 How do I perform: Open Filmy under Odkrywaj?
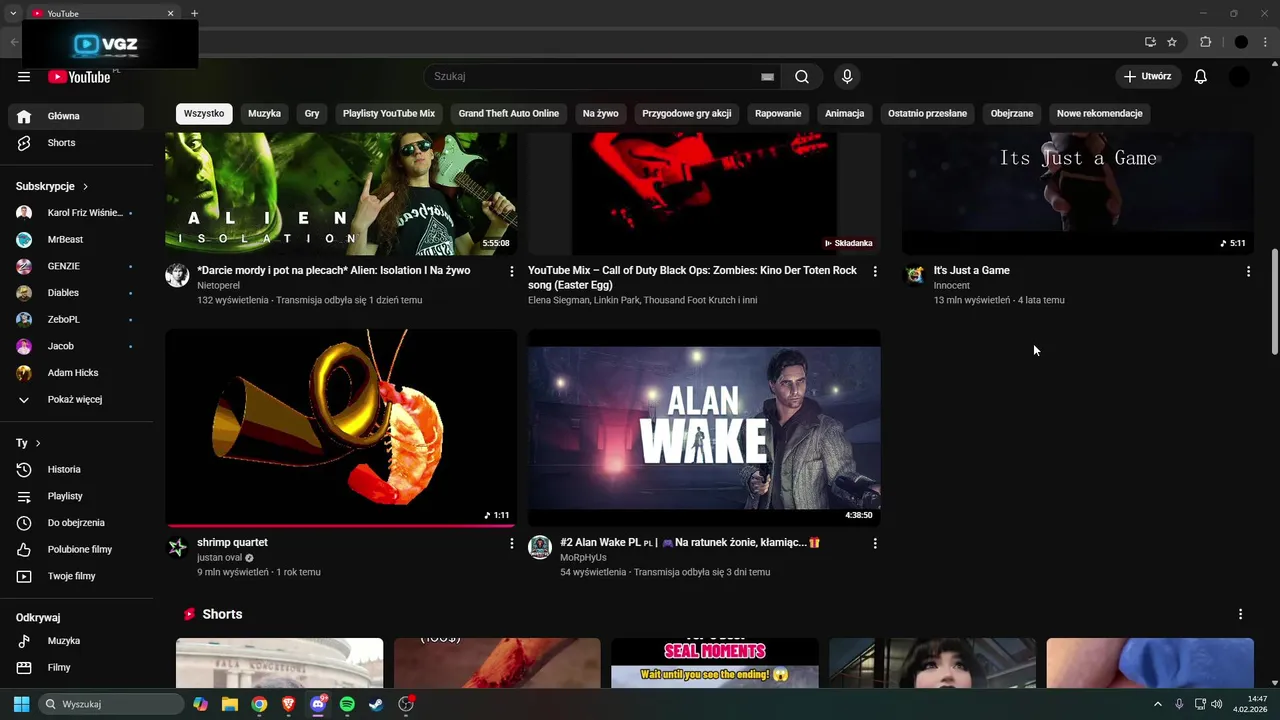(76, 668)
